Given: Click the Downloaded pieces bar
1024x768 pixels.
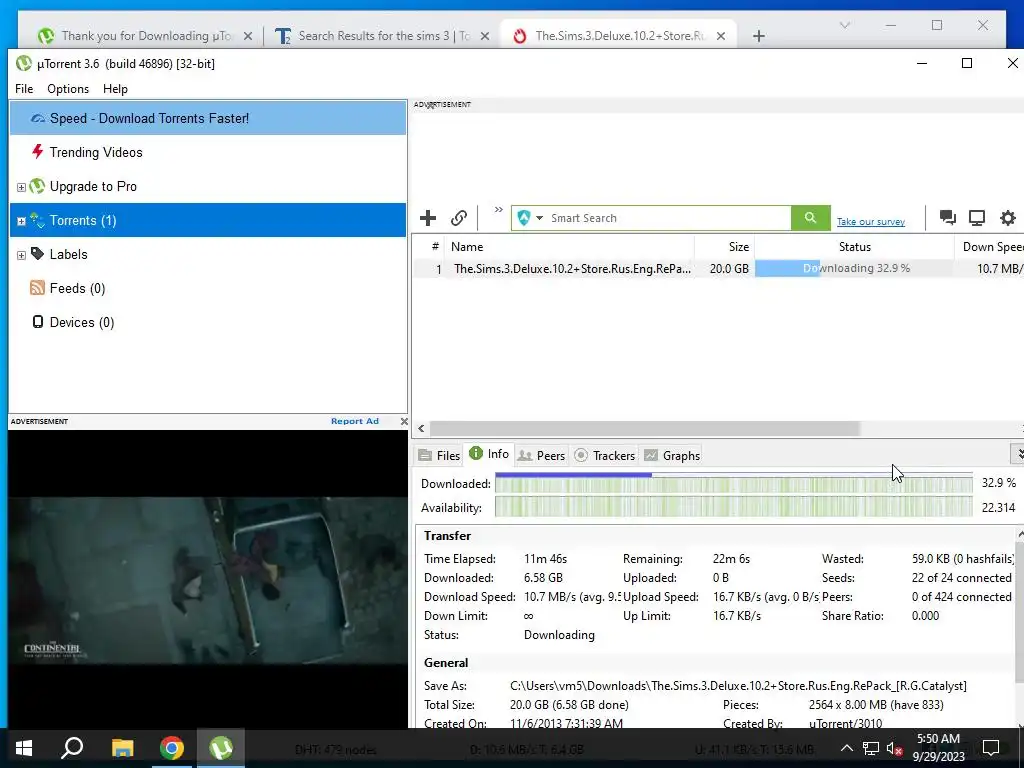Looking at the screenshot, I should coord(733,484).
